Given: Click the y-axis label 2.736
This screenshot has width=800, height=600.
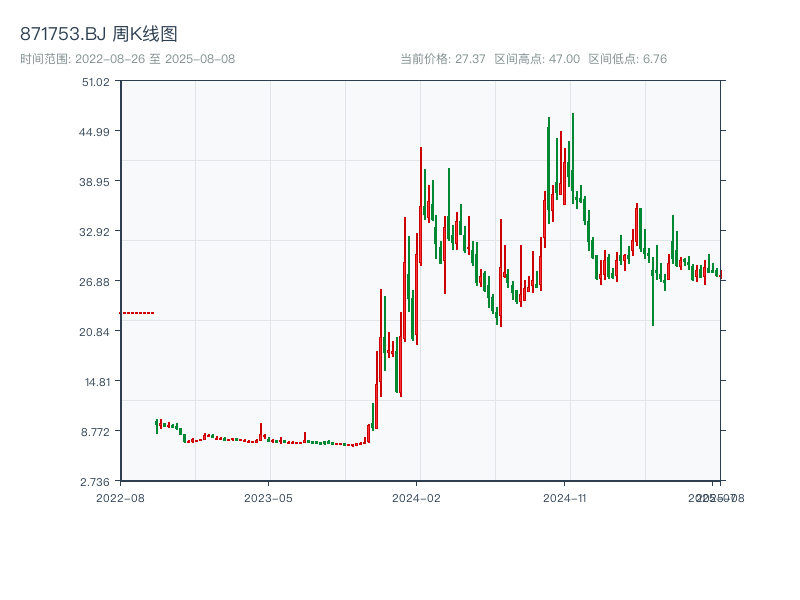Looking at the screenshot, I should pos(96,480).
